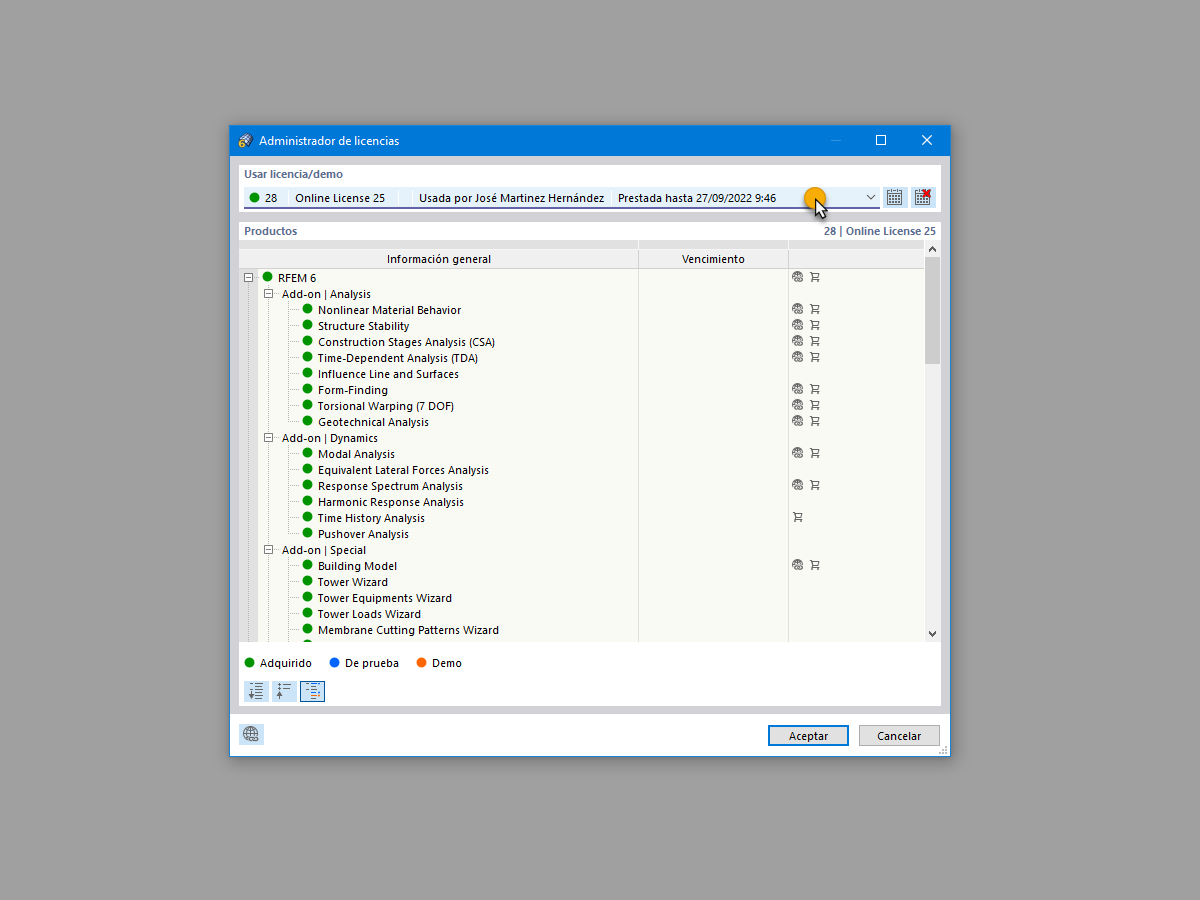Screen dimensions: 1200x900
Task: Click the Vencimiento column header
Action: click(x=713, y=259)
